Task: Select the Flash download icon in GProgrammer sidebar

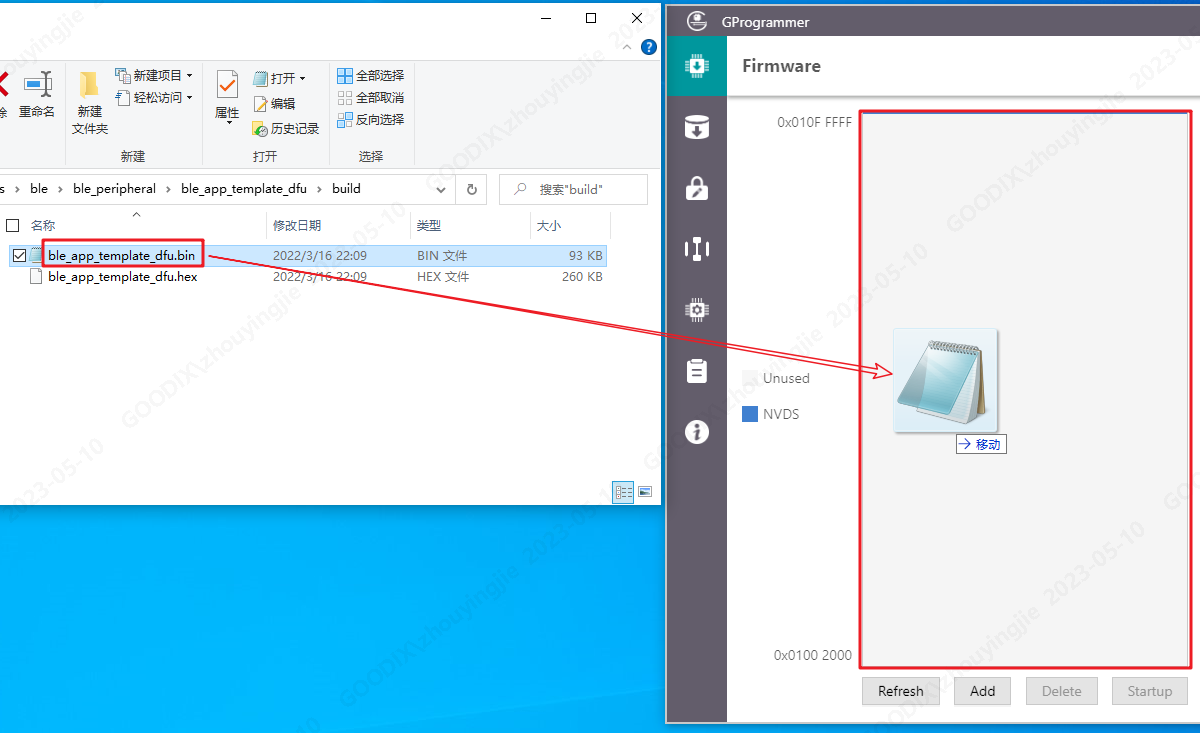Action: (697, 127)
